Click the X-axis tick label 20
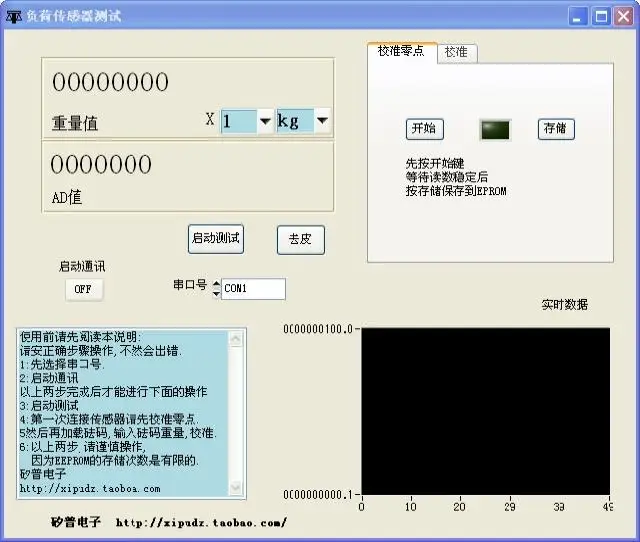640x542 pixels. [460, 507]
